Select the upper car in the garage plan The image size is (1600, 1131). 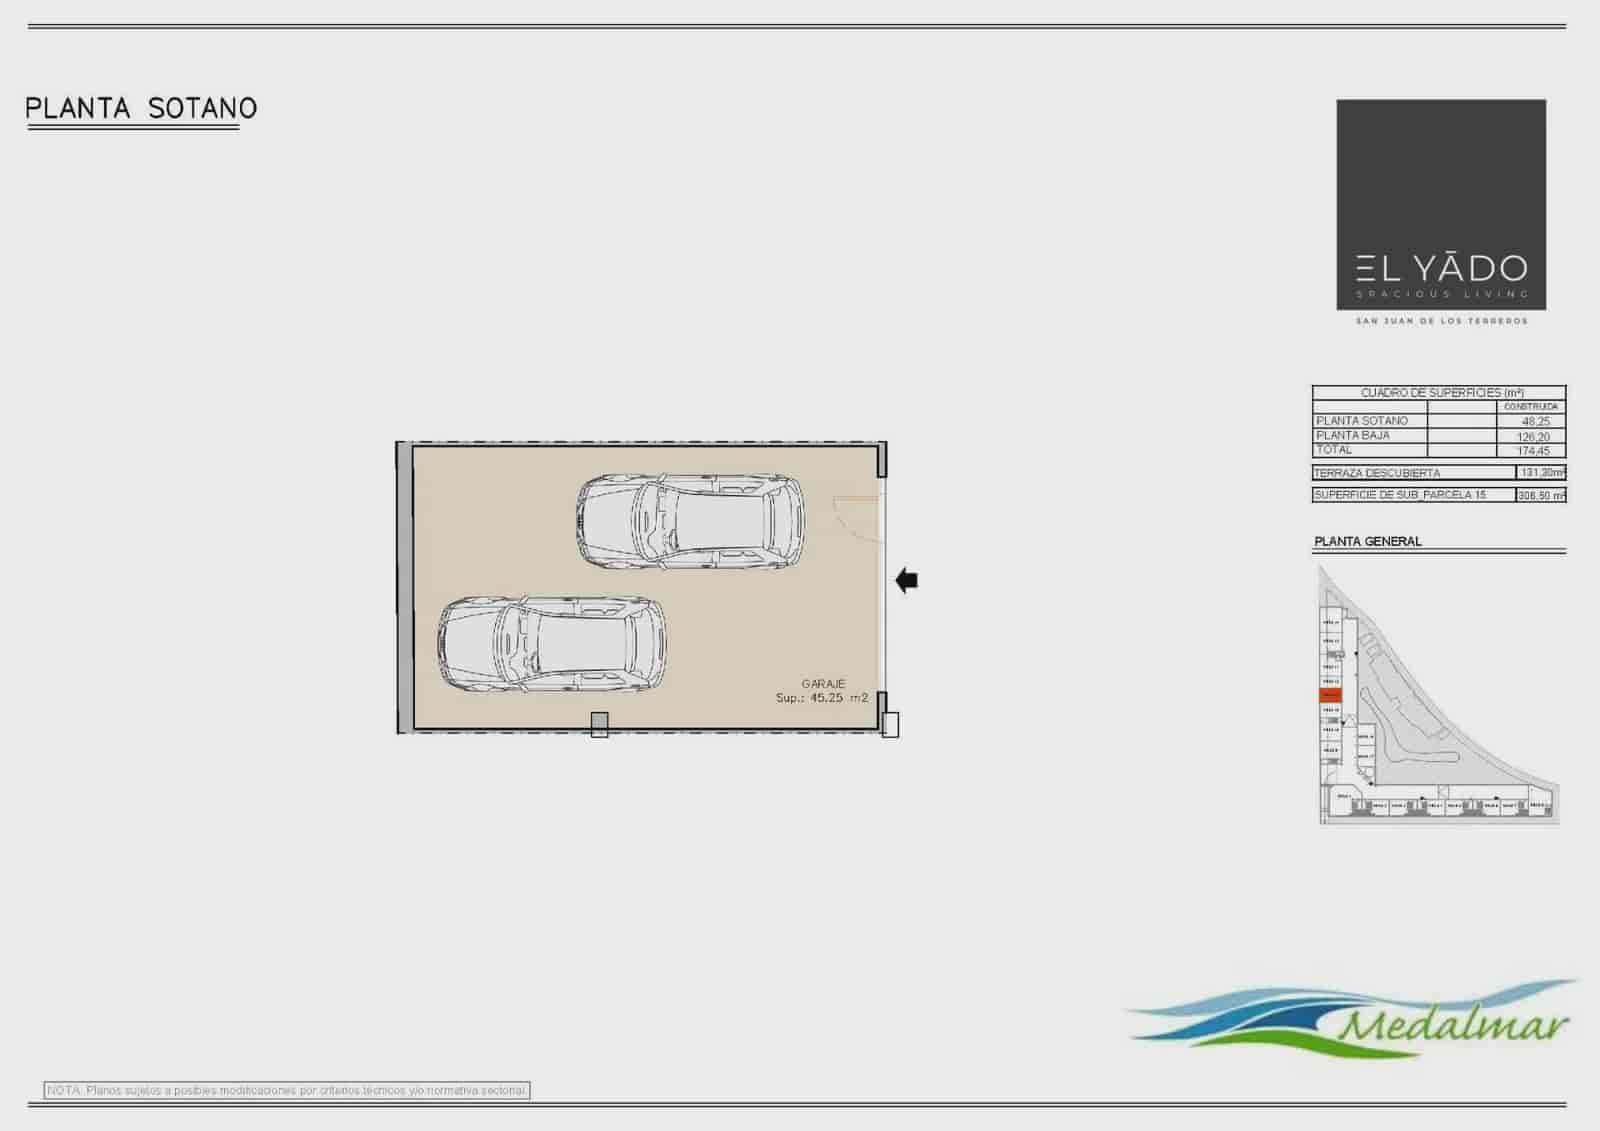691,522
